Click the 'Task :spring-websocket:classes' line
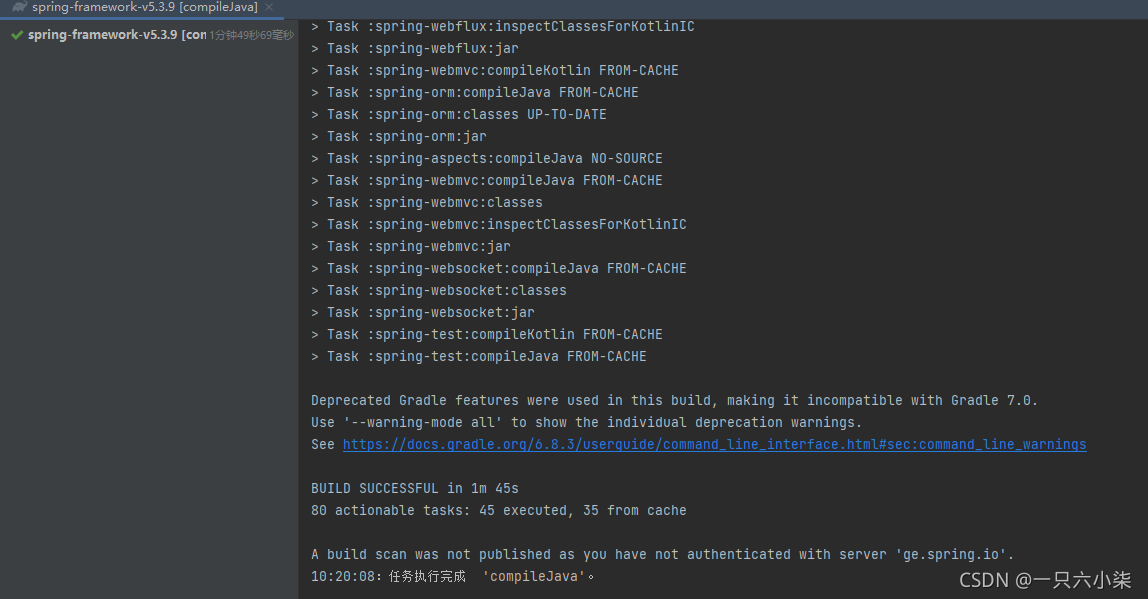 pos(439,290)
